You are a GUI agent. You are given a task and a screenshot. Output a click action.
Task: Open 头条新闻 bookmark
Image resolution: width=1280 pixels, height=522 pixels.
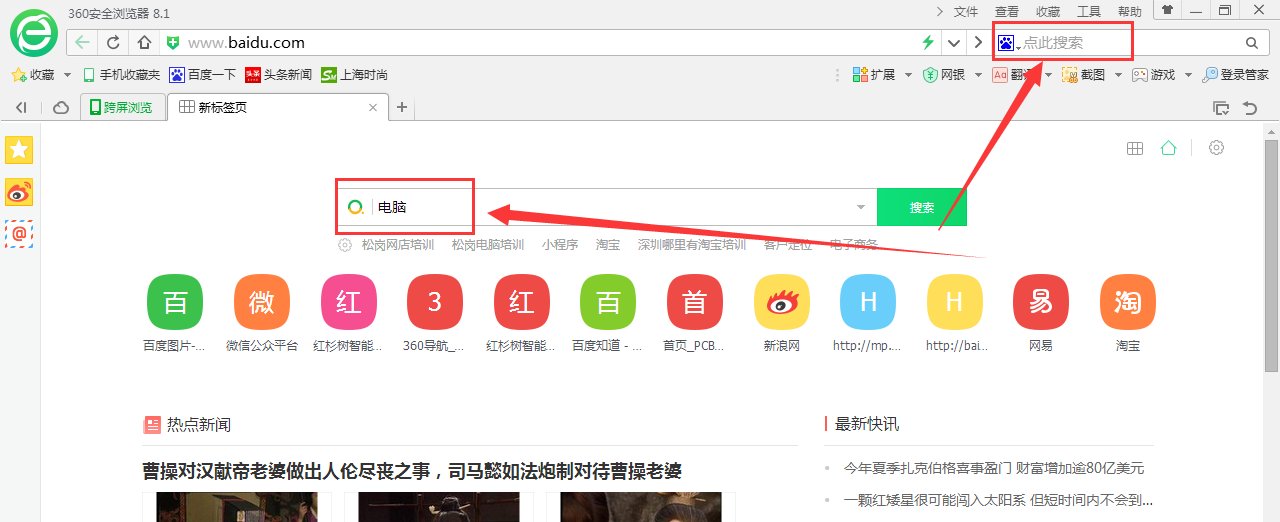[x=279, y=75]
